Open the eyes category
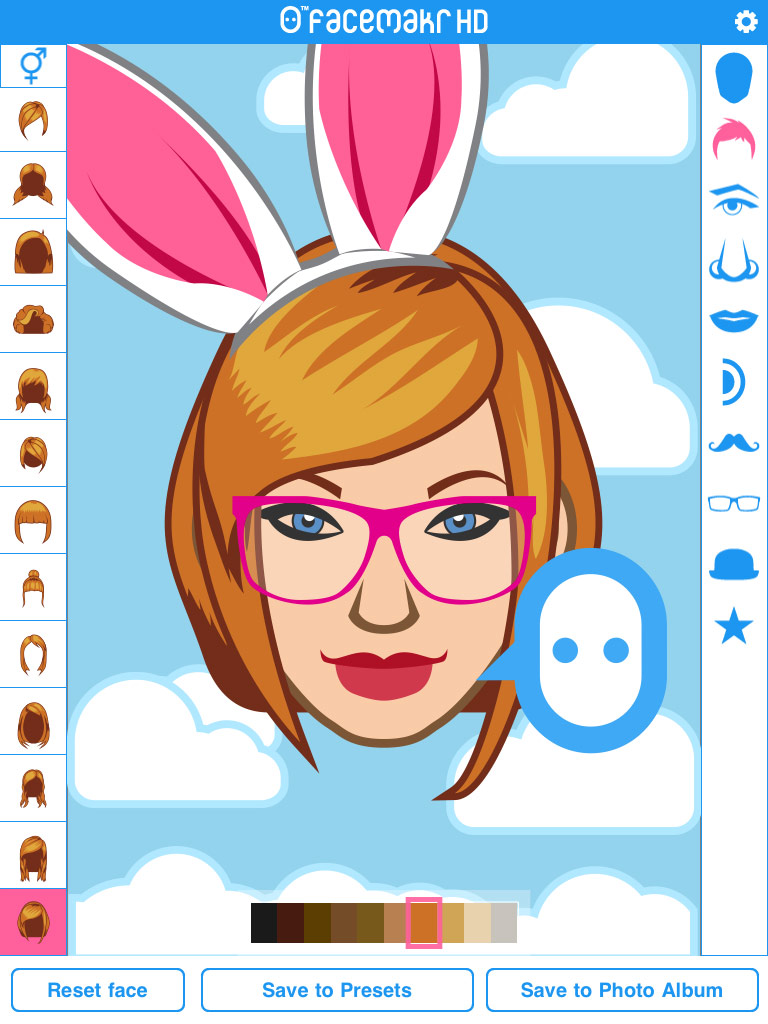Screen dimensions: 768x1024 click(x=733, y=200)
